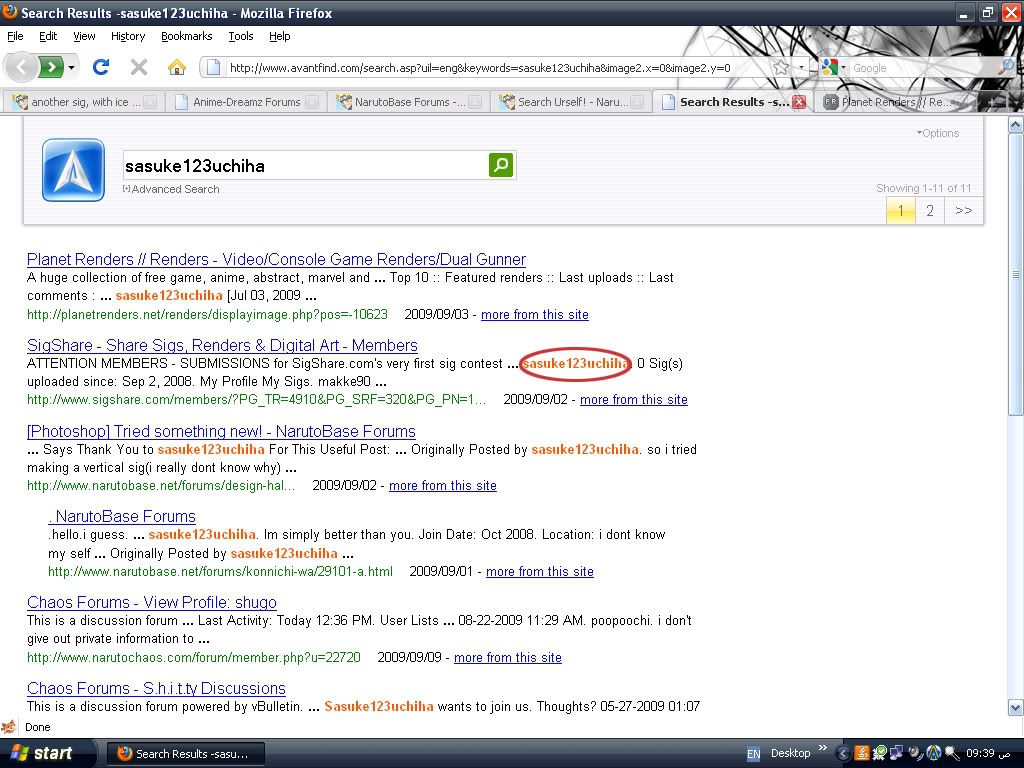Click in the Google search box
Viewport: 1024px width, 768px height.
point(922,67)
